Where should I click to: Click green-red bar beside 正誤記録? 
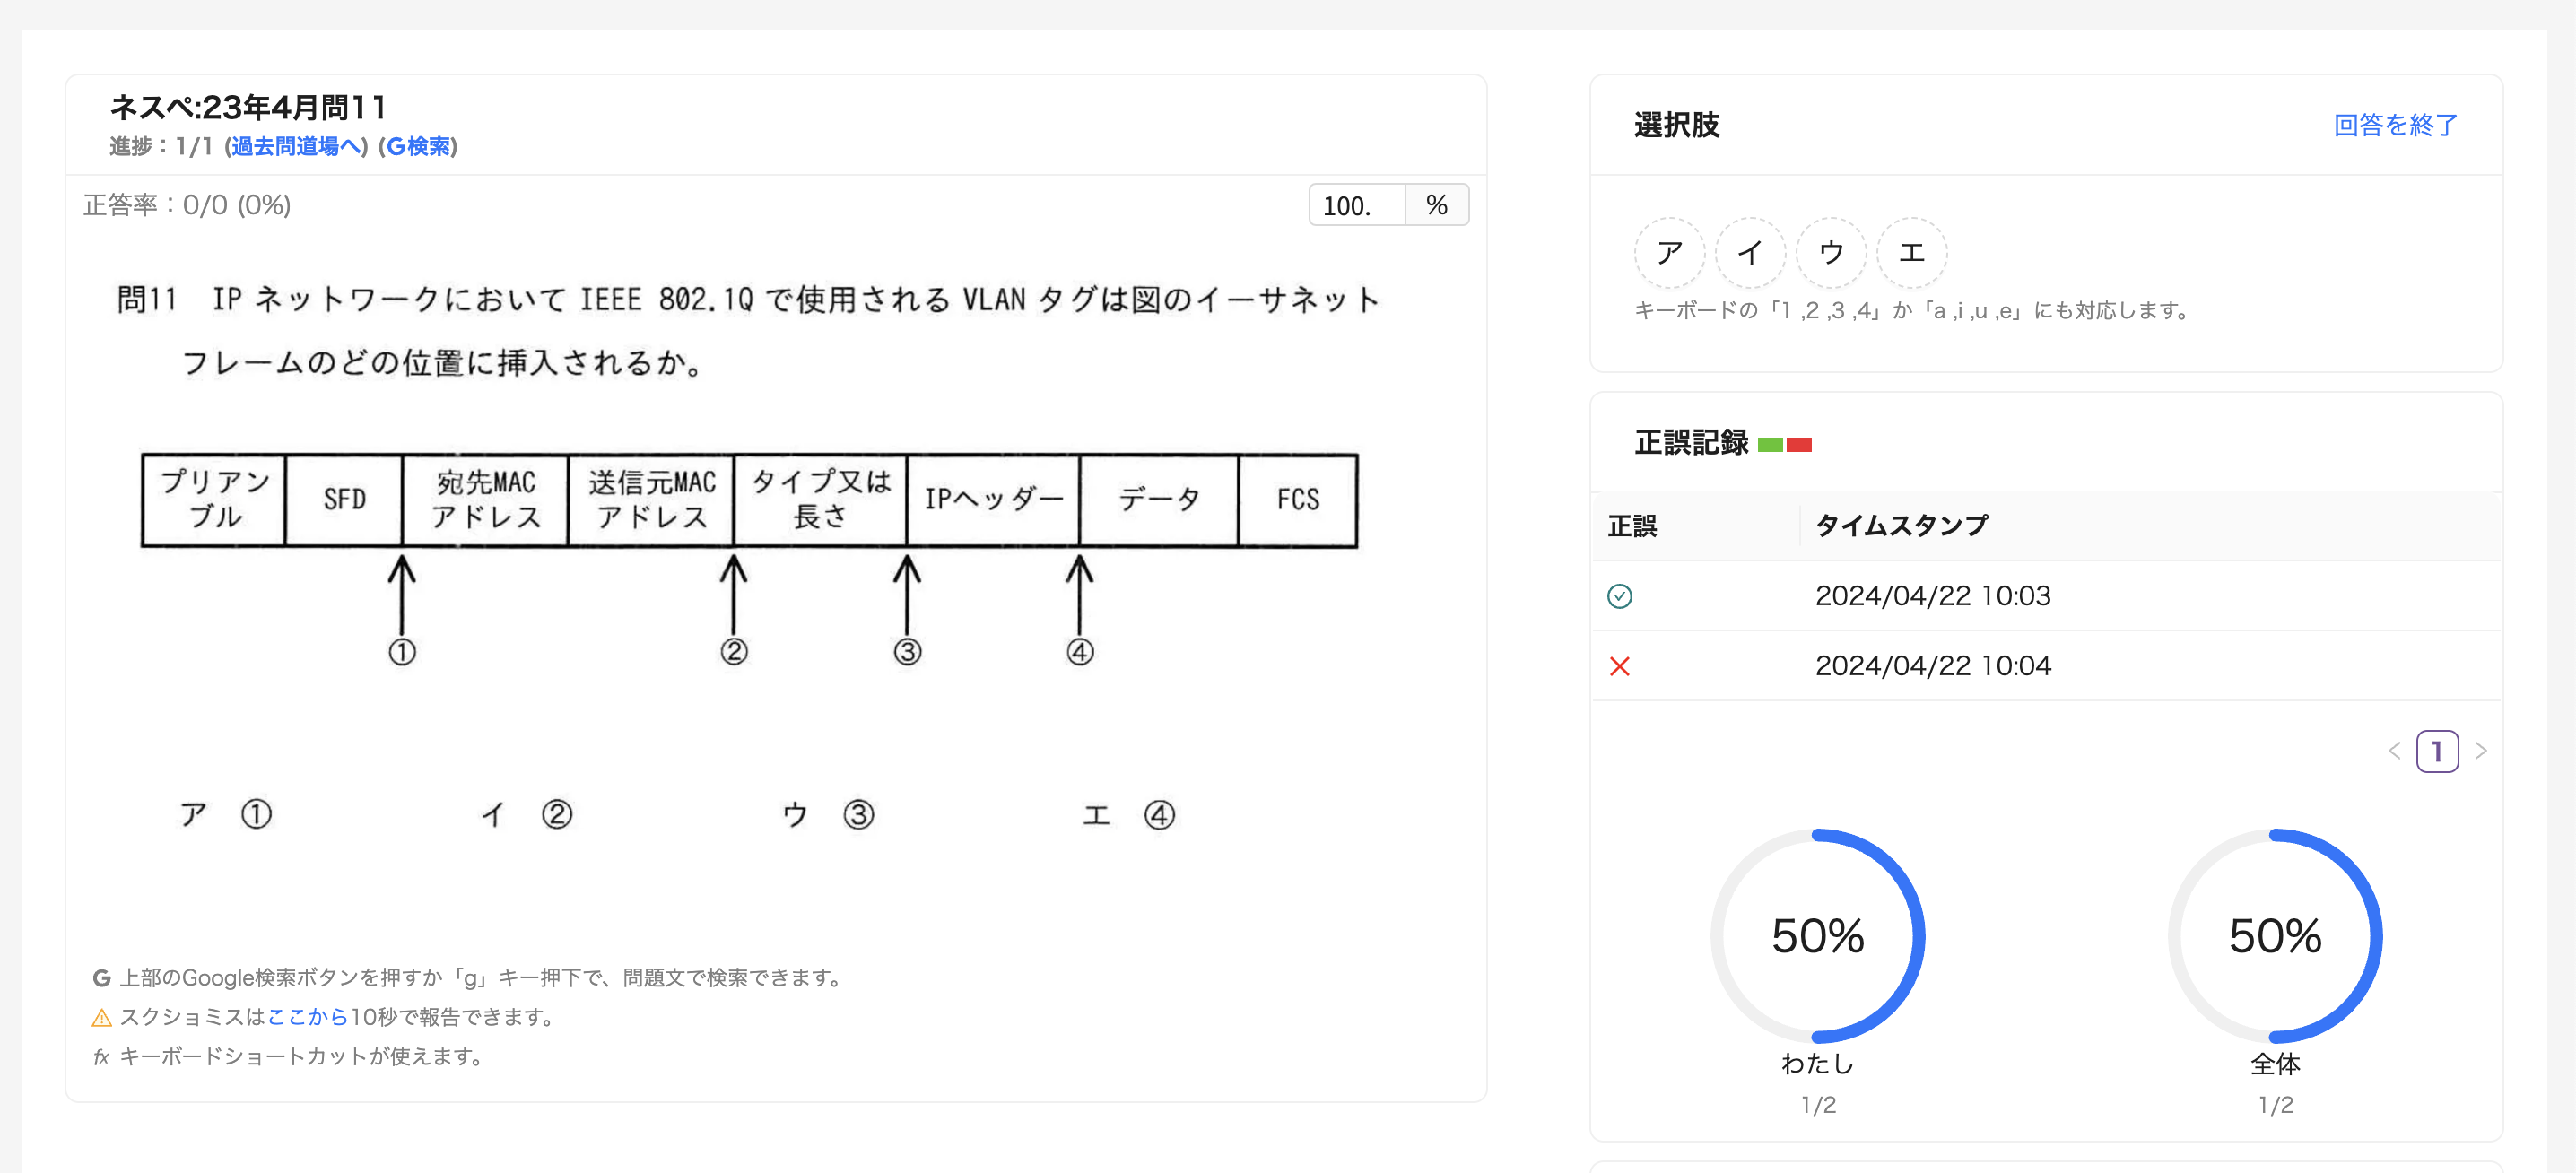click(x=1785, y=445)
